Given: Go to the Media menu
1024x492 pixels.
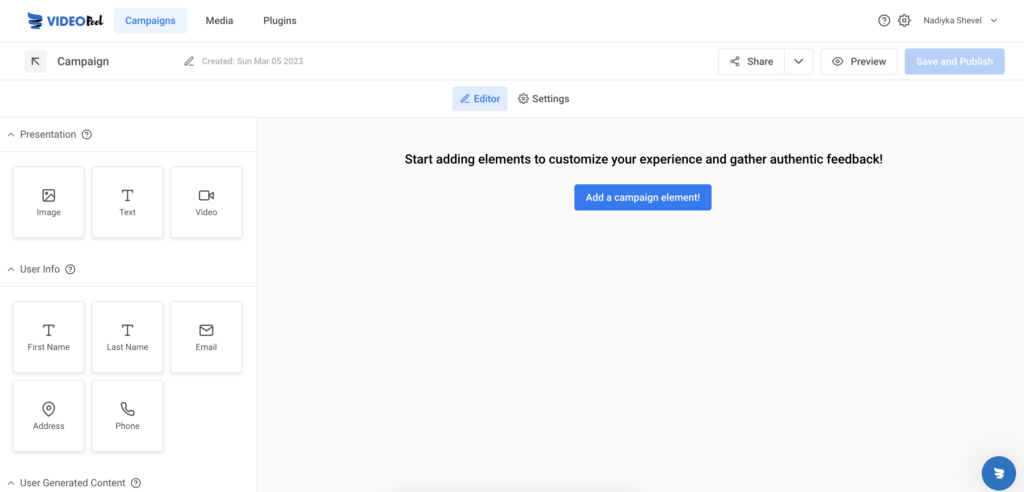Looking at the screenshot, I should pos(219,21).
